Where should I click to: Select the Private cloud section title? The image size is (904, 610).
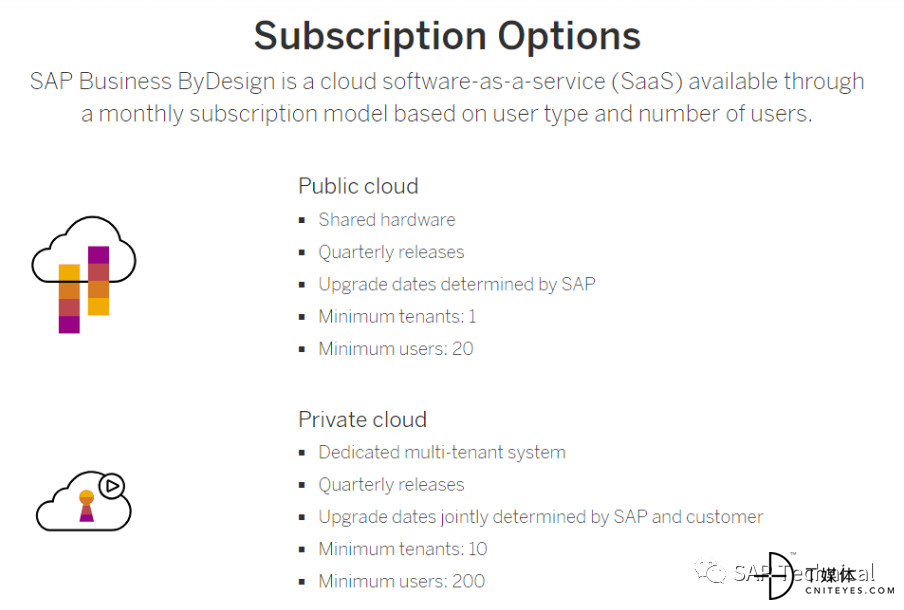363,420
